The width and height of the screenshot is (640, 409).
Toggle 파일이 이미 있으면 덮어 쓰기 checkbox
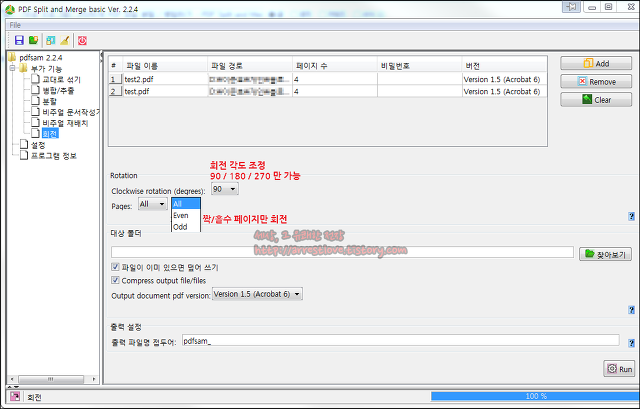[x=115, y=267]
